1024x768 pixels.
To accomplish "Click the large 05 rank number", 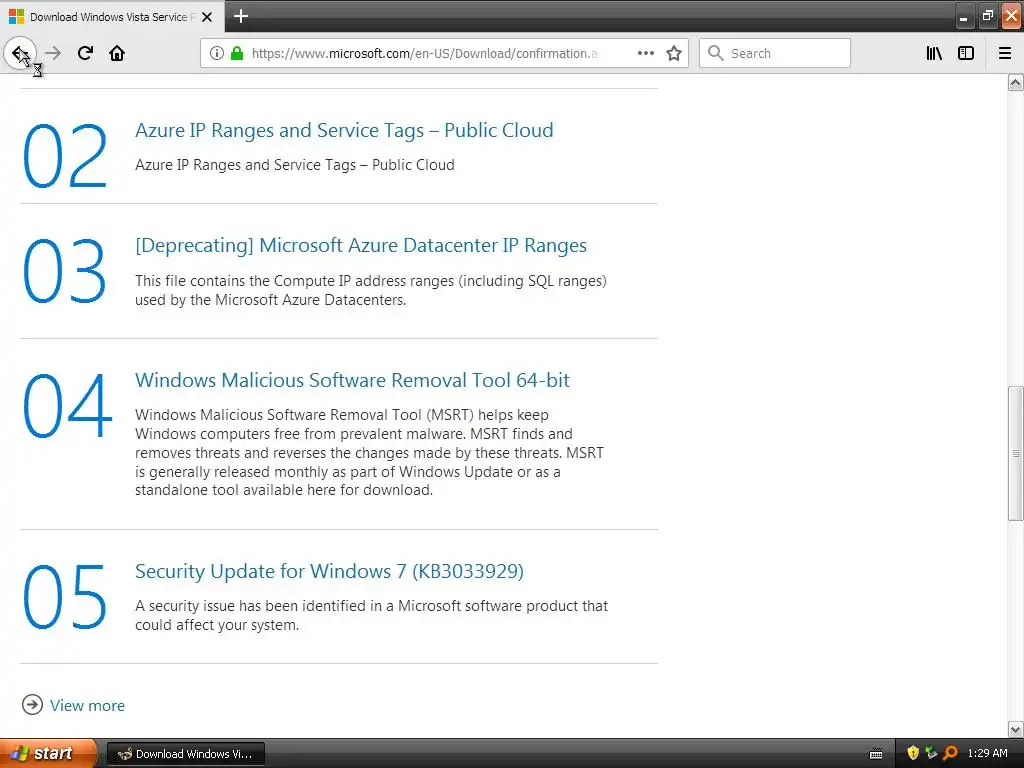I will coord(65,596).
